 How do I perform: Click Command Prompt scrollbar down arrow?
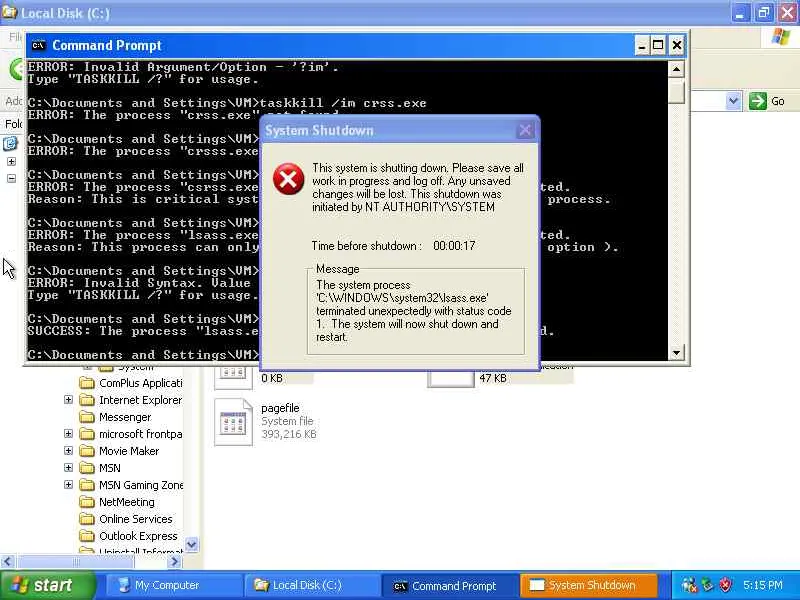pos(677,353)
